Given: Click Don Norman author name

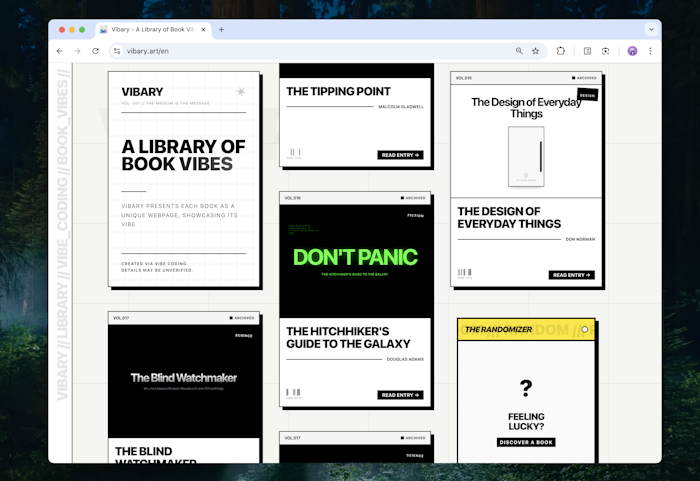Looking at the screenshot, I should [x=580, y=239].
